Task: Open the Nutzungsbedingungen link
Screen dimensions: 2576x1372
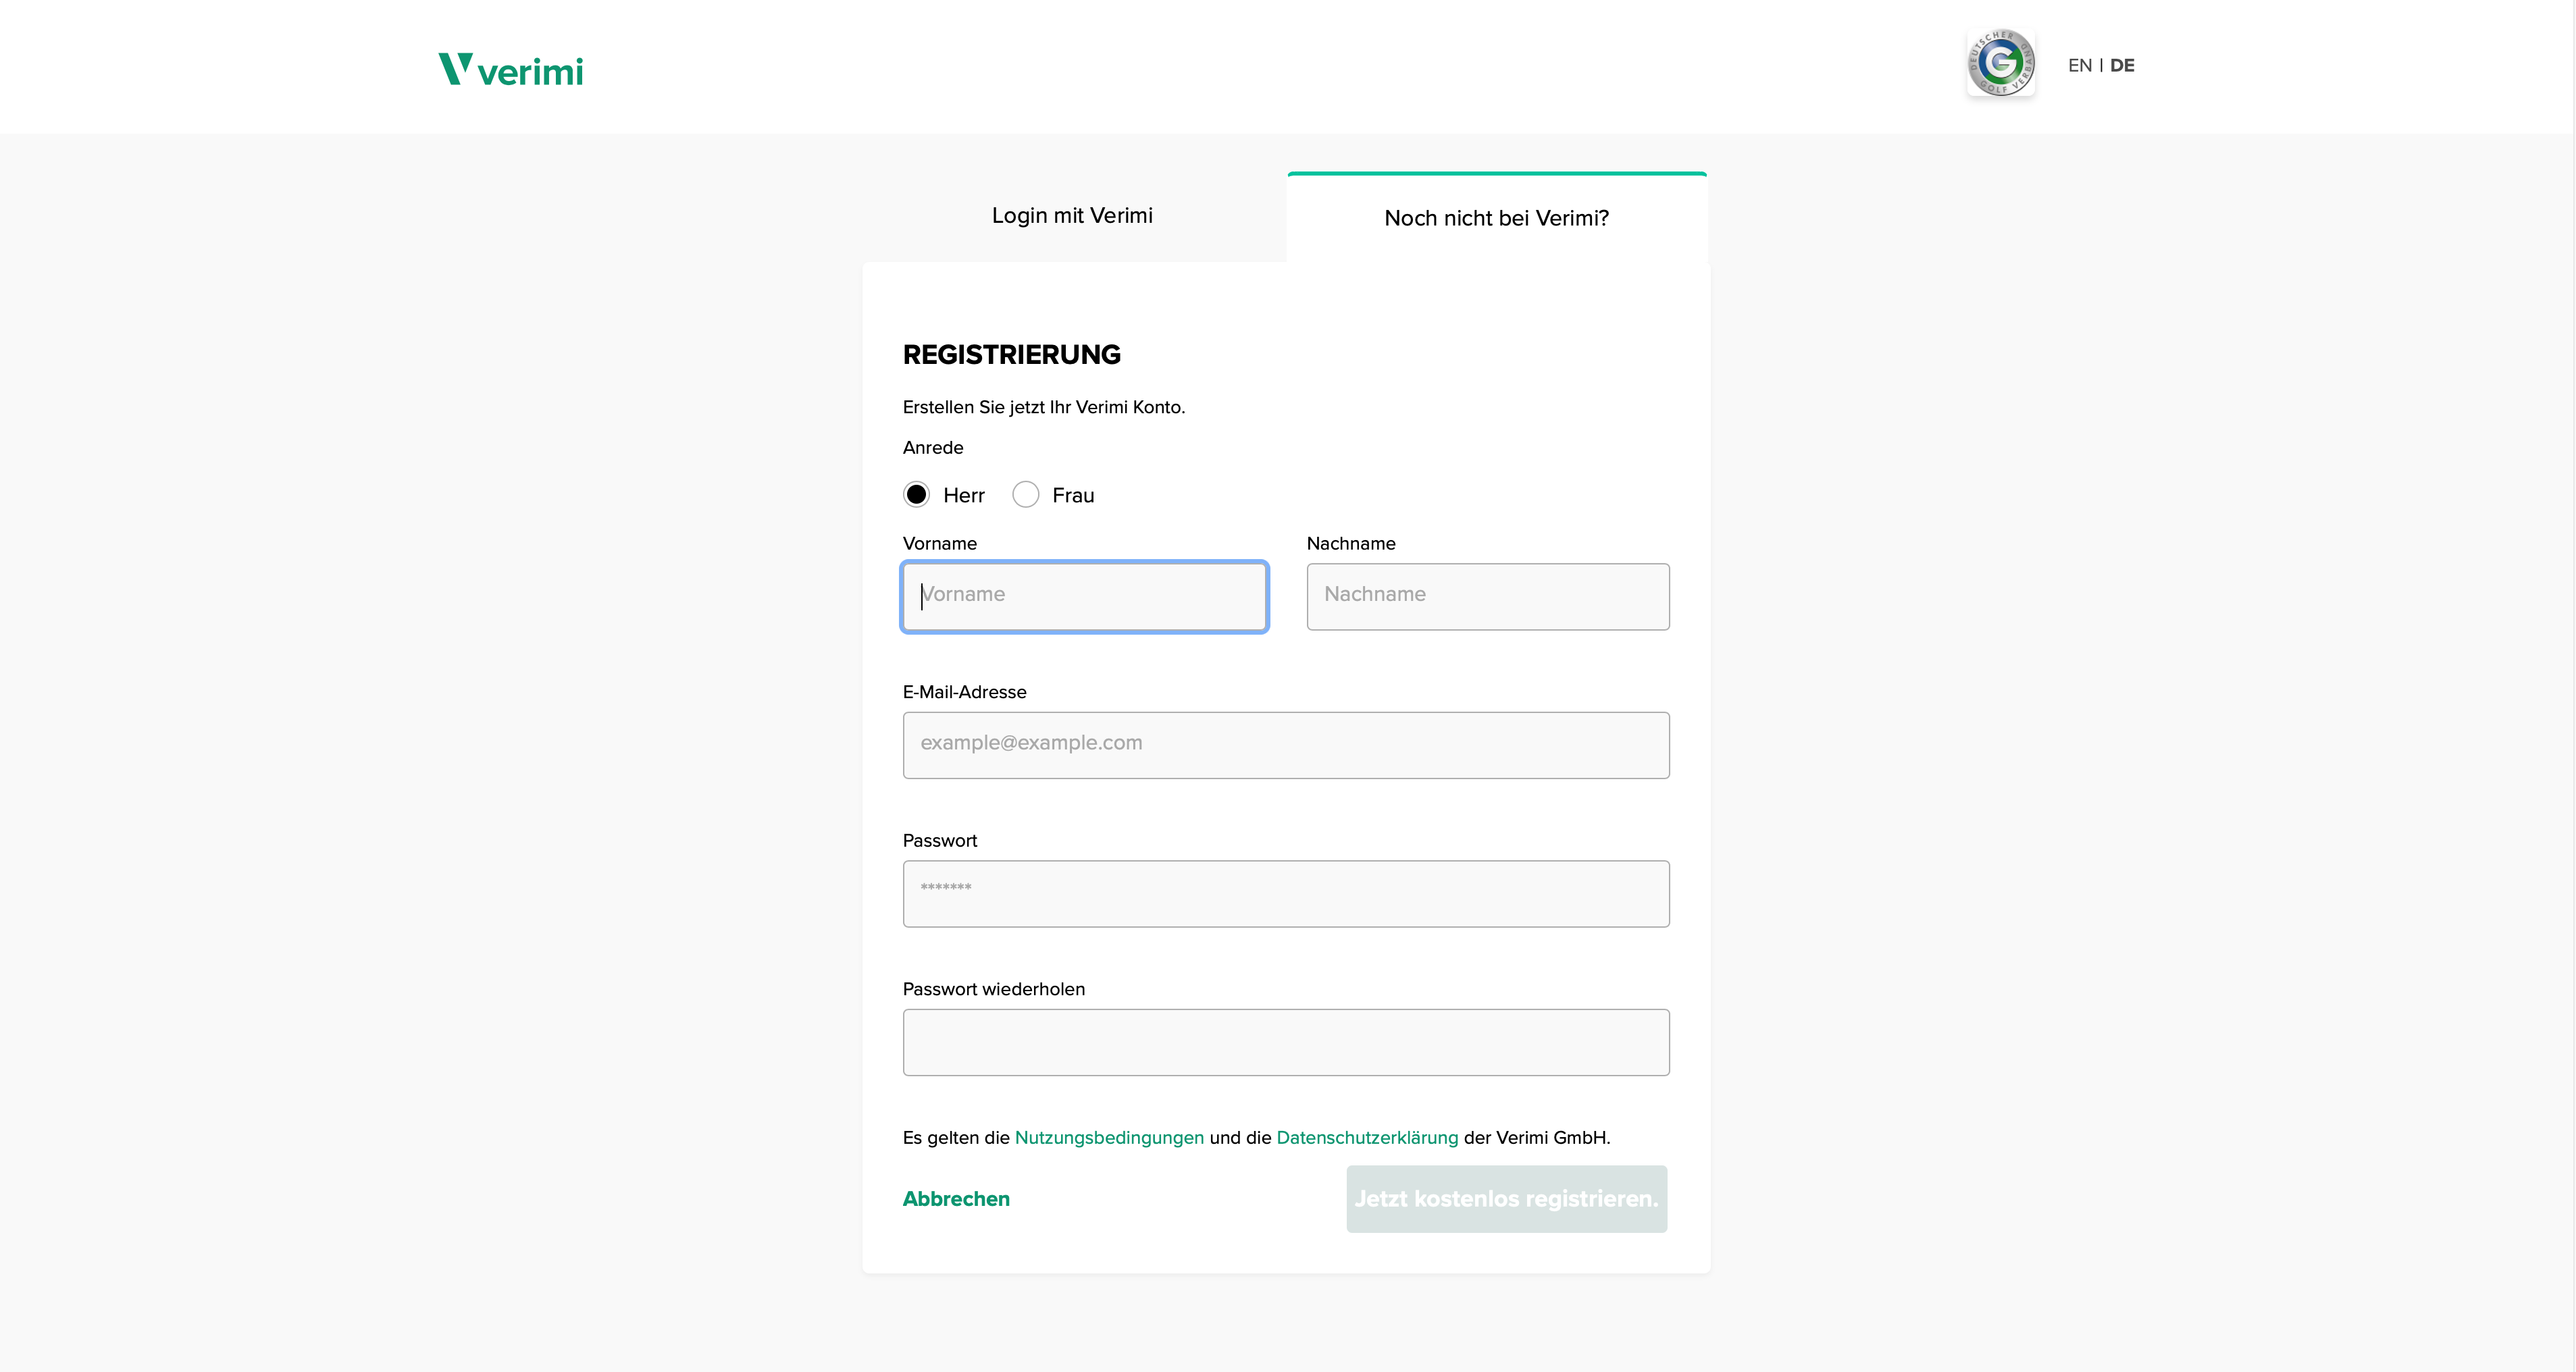Action: coord(1109,1138)
